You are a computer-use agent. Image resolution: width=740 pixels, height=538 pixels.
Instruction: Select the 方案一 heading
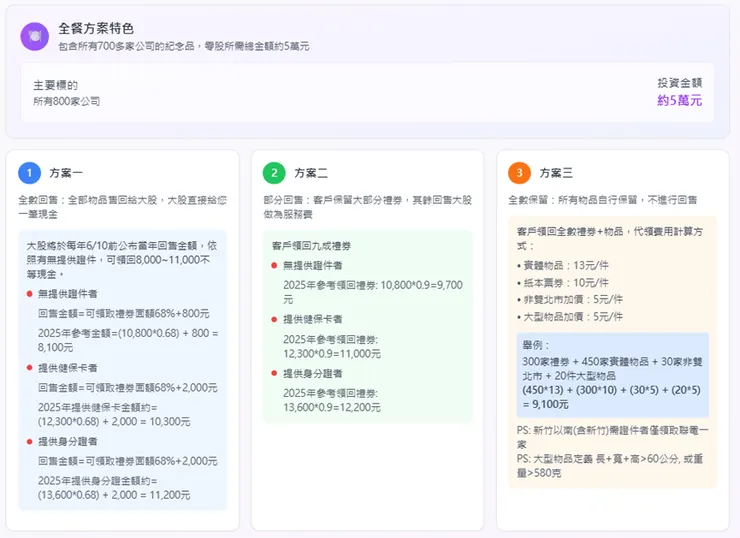pos(66,173)
